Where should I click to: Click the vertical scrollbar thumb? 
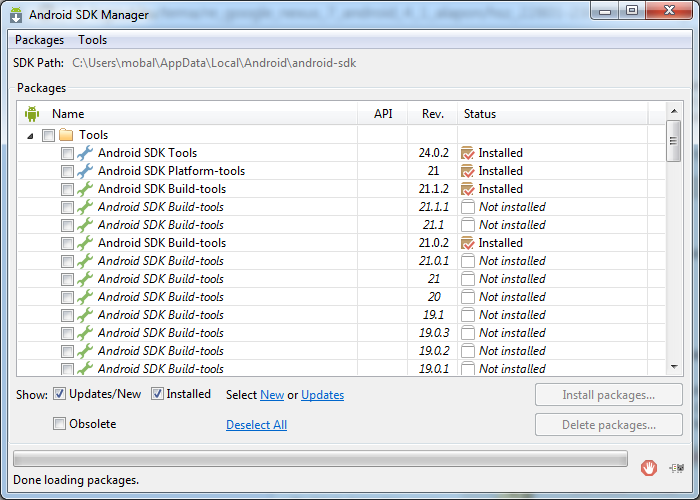coord(674,141)
